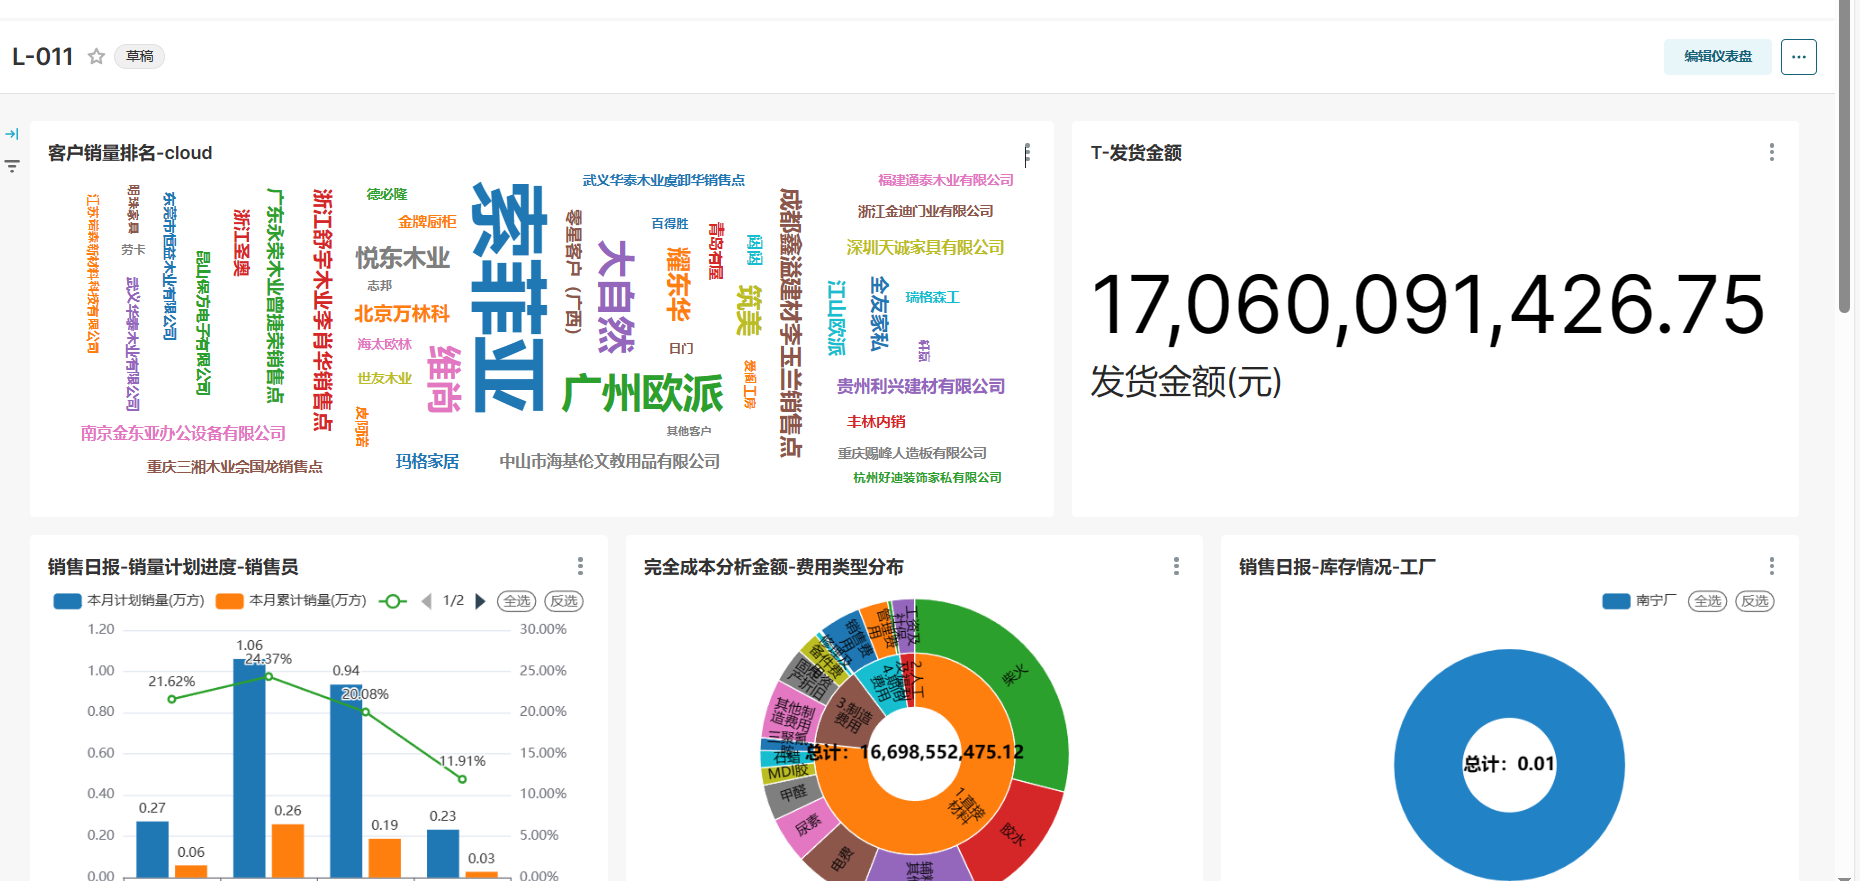Click 中山市海基伦文教用品有限公司 in the word cloud

pos(610,461)
